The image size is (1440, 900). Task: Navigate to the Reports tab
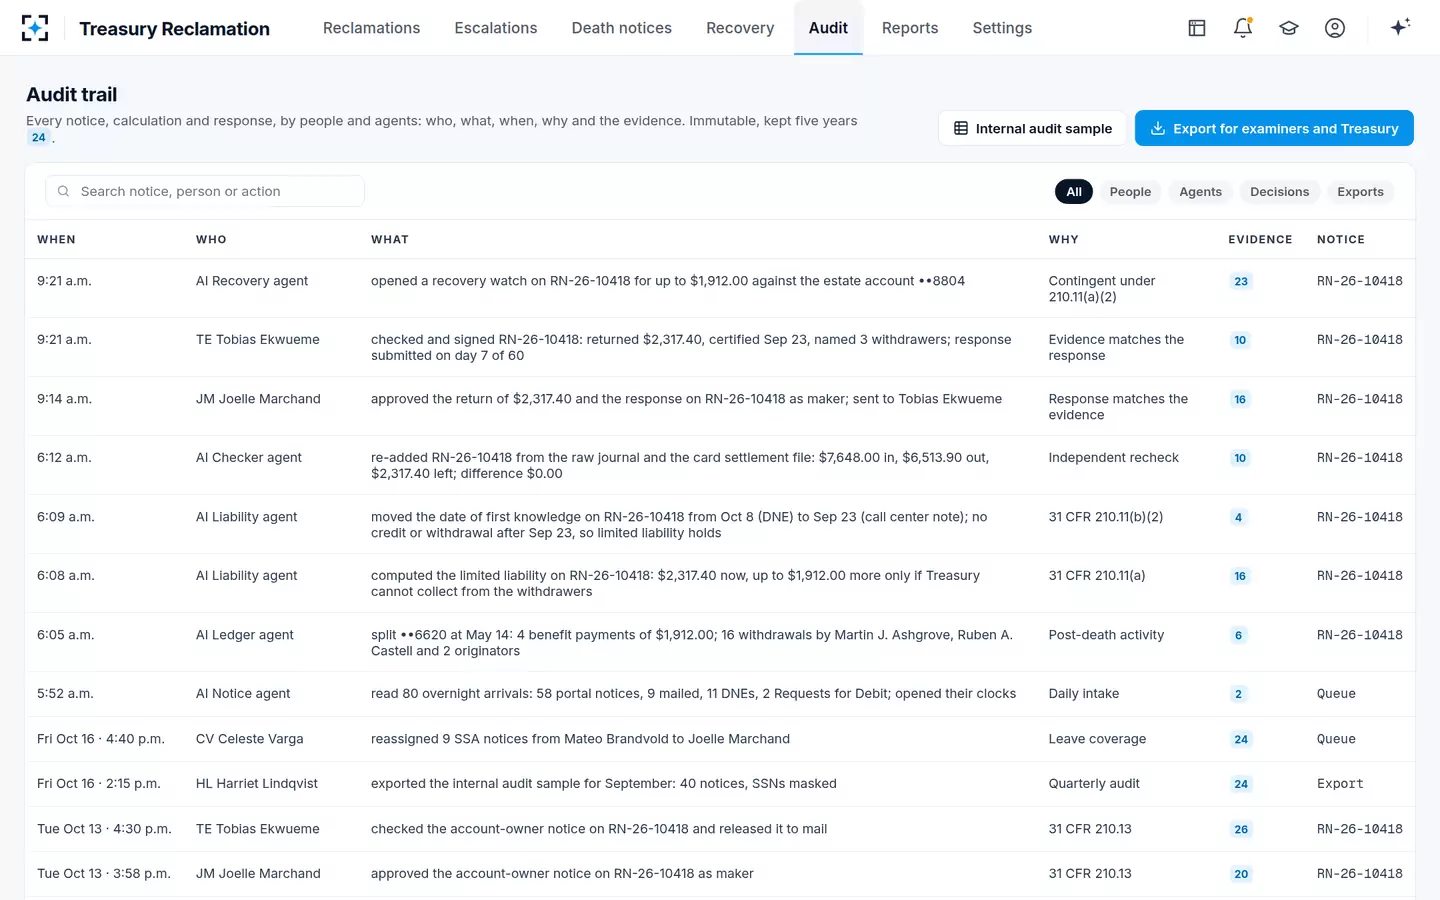click(x=910, y=28)
